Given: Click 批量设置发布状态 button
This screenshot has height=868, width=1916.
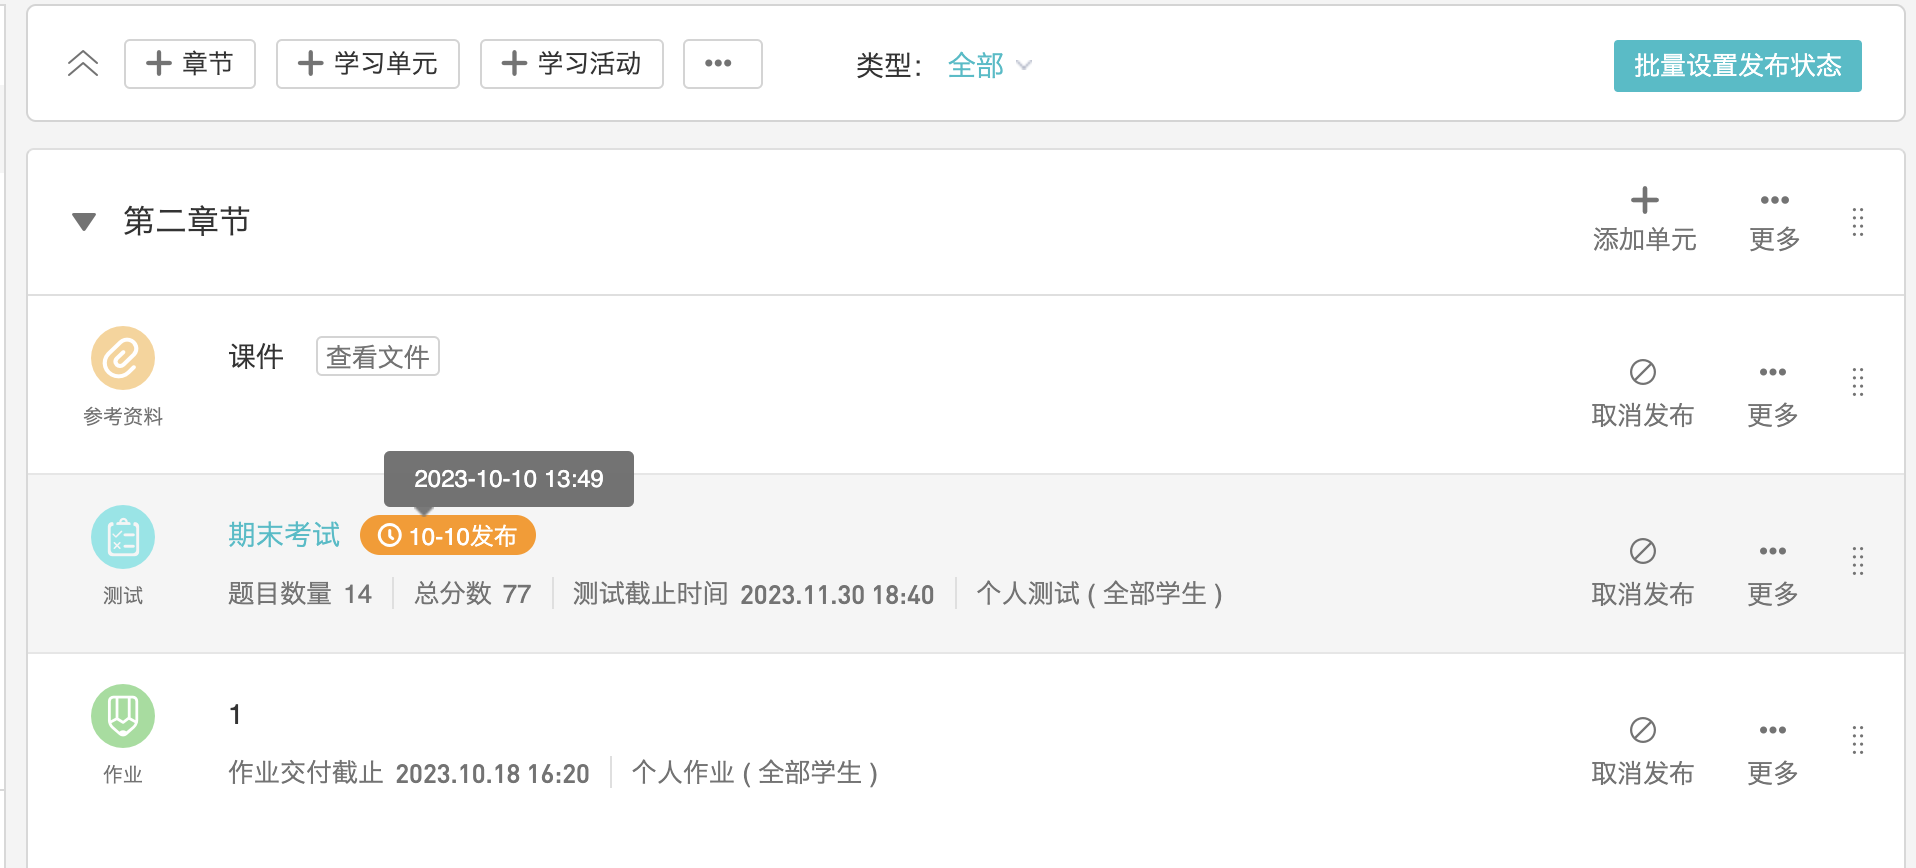Looking at the screenshot, I should point(1737,66).
